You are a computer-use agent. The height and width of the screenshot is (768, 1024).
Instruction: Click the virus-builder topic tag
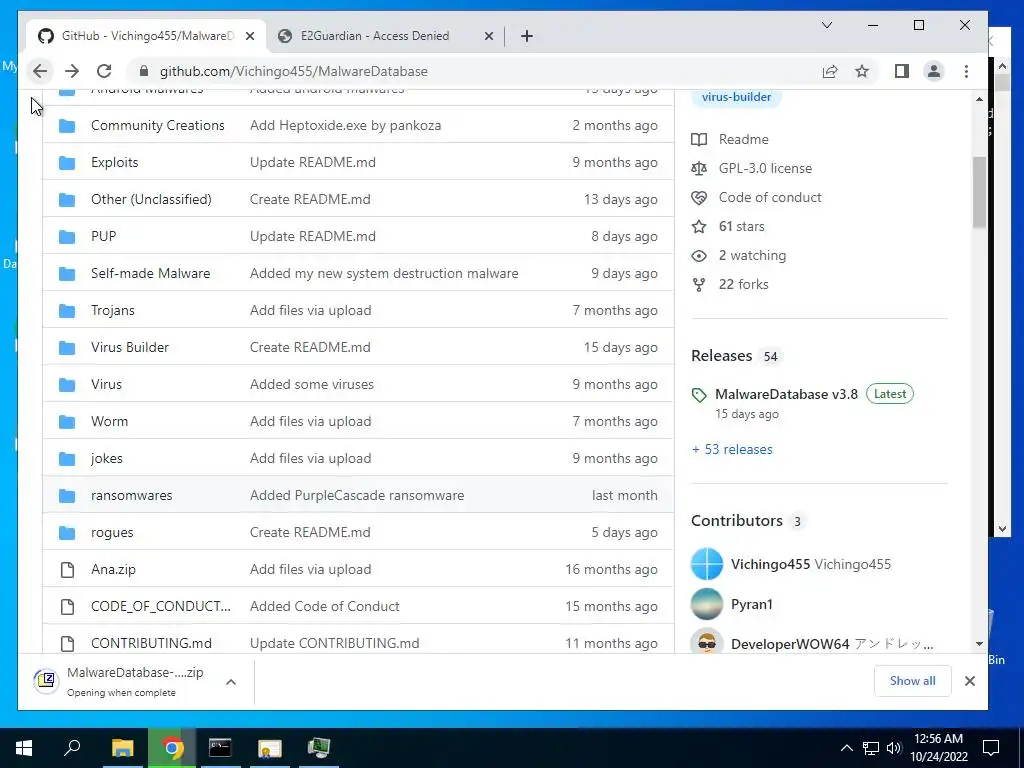click(x=736, y=97)
